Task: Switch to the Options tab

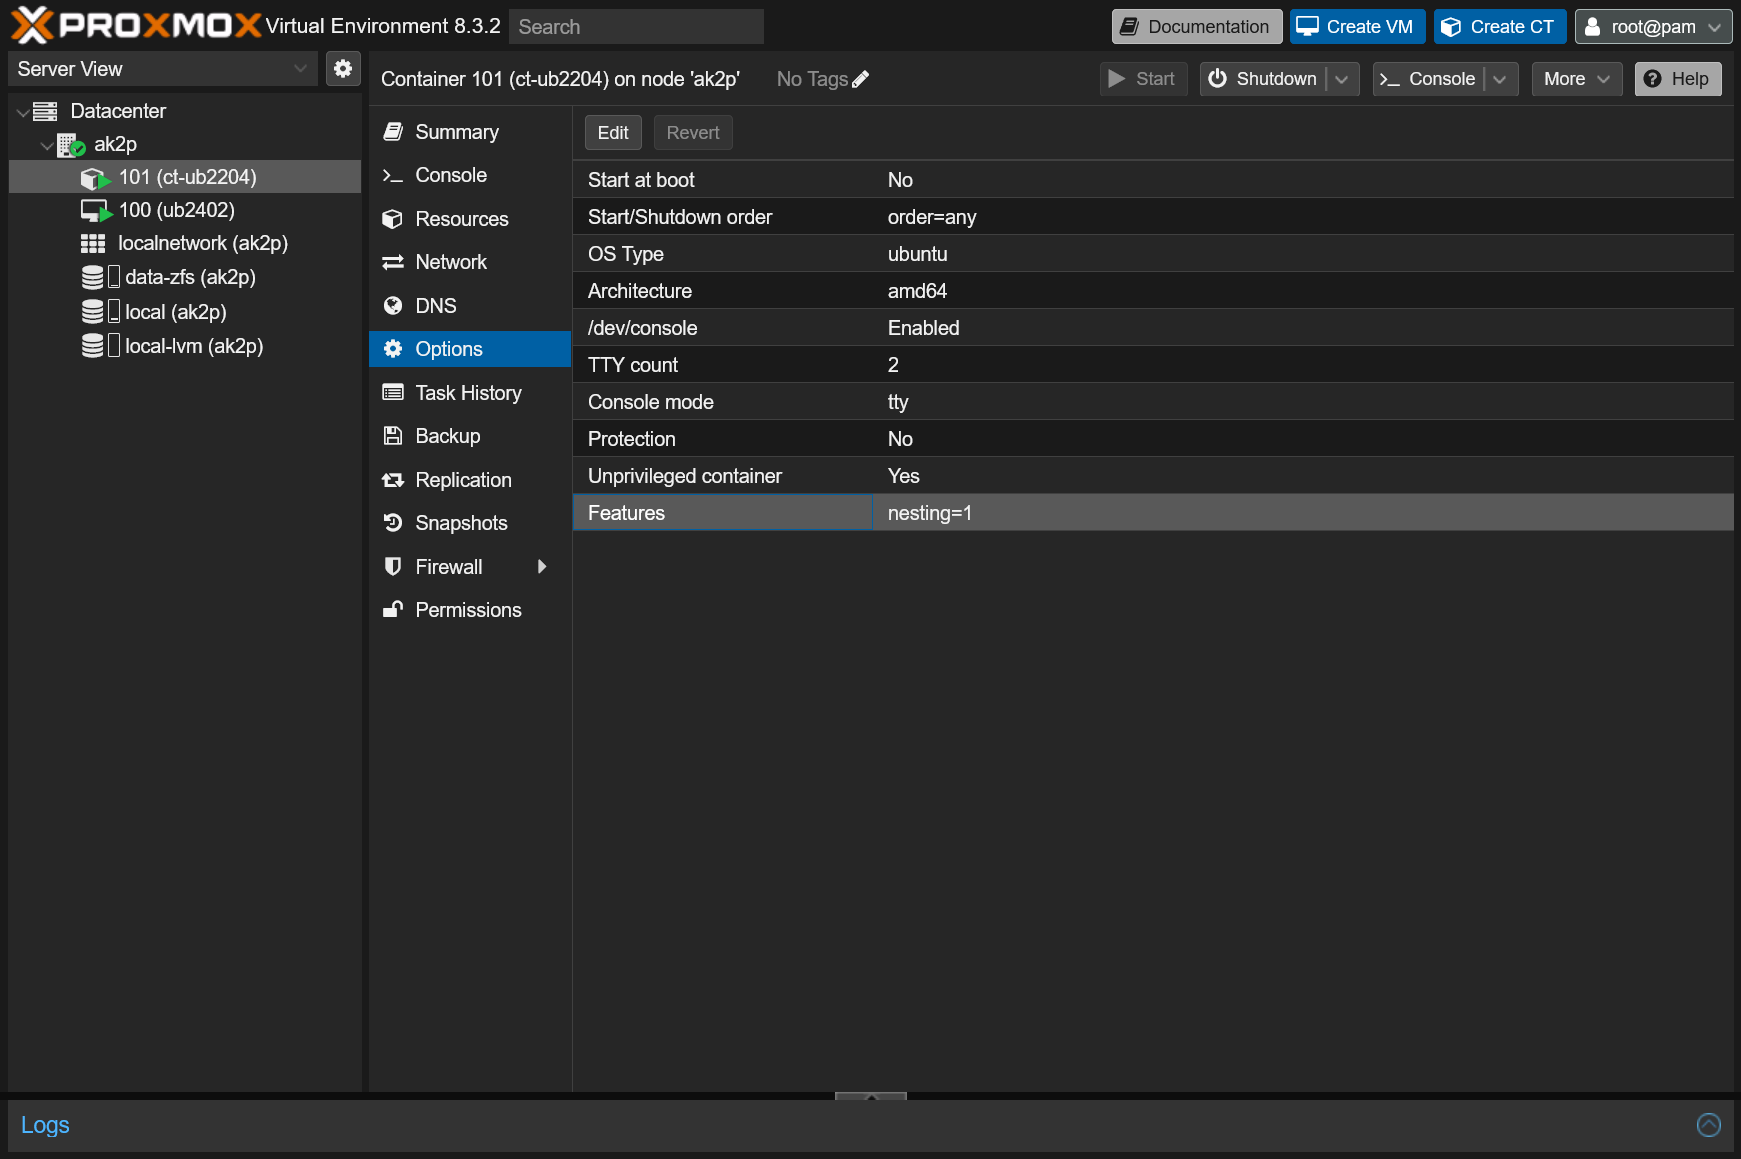Action: coord(447,348)
